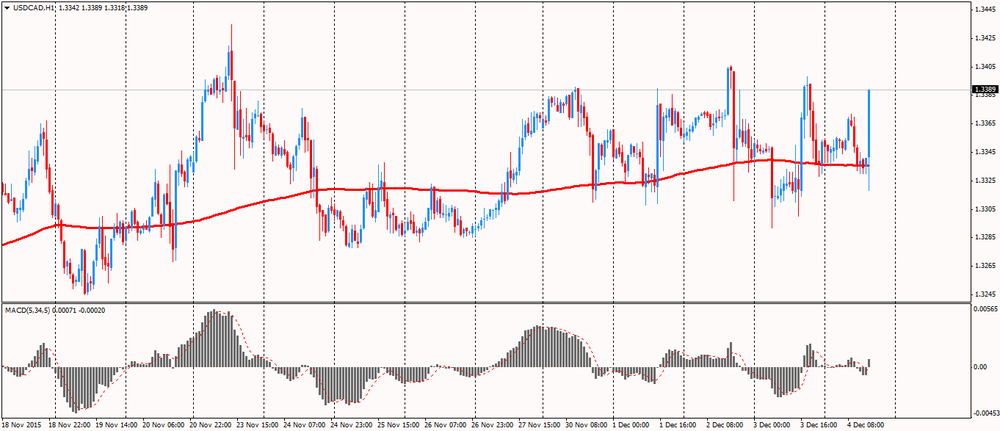Click the 1 Dec 16:00 time label

pos(679,423)
